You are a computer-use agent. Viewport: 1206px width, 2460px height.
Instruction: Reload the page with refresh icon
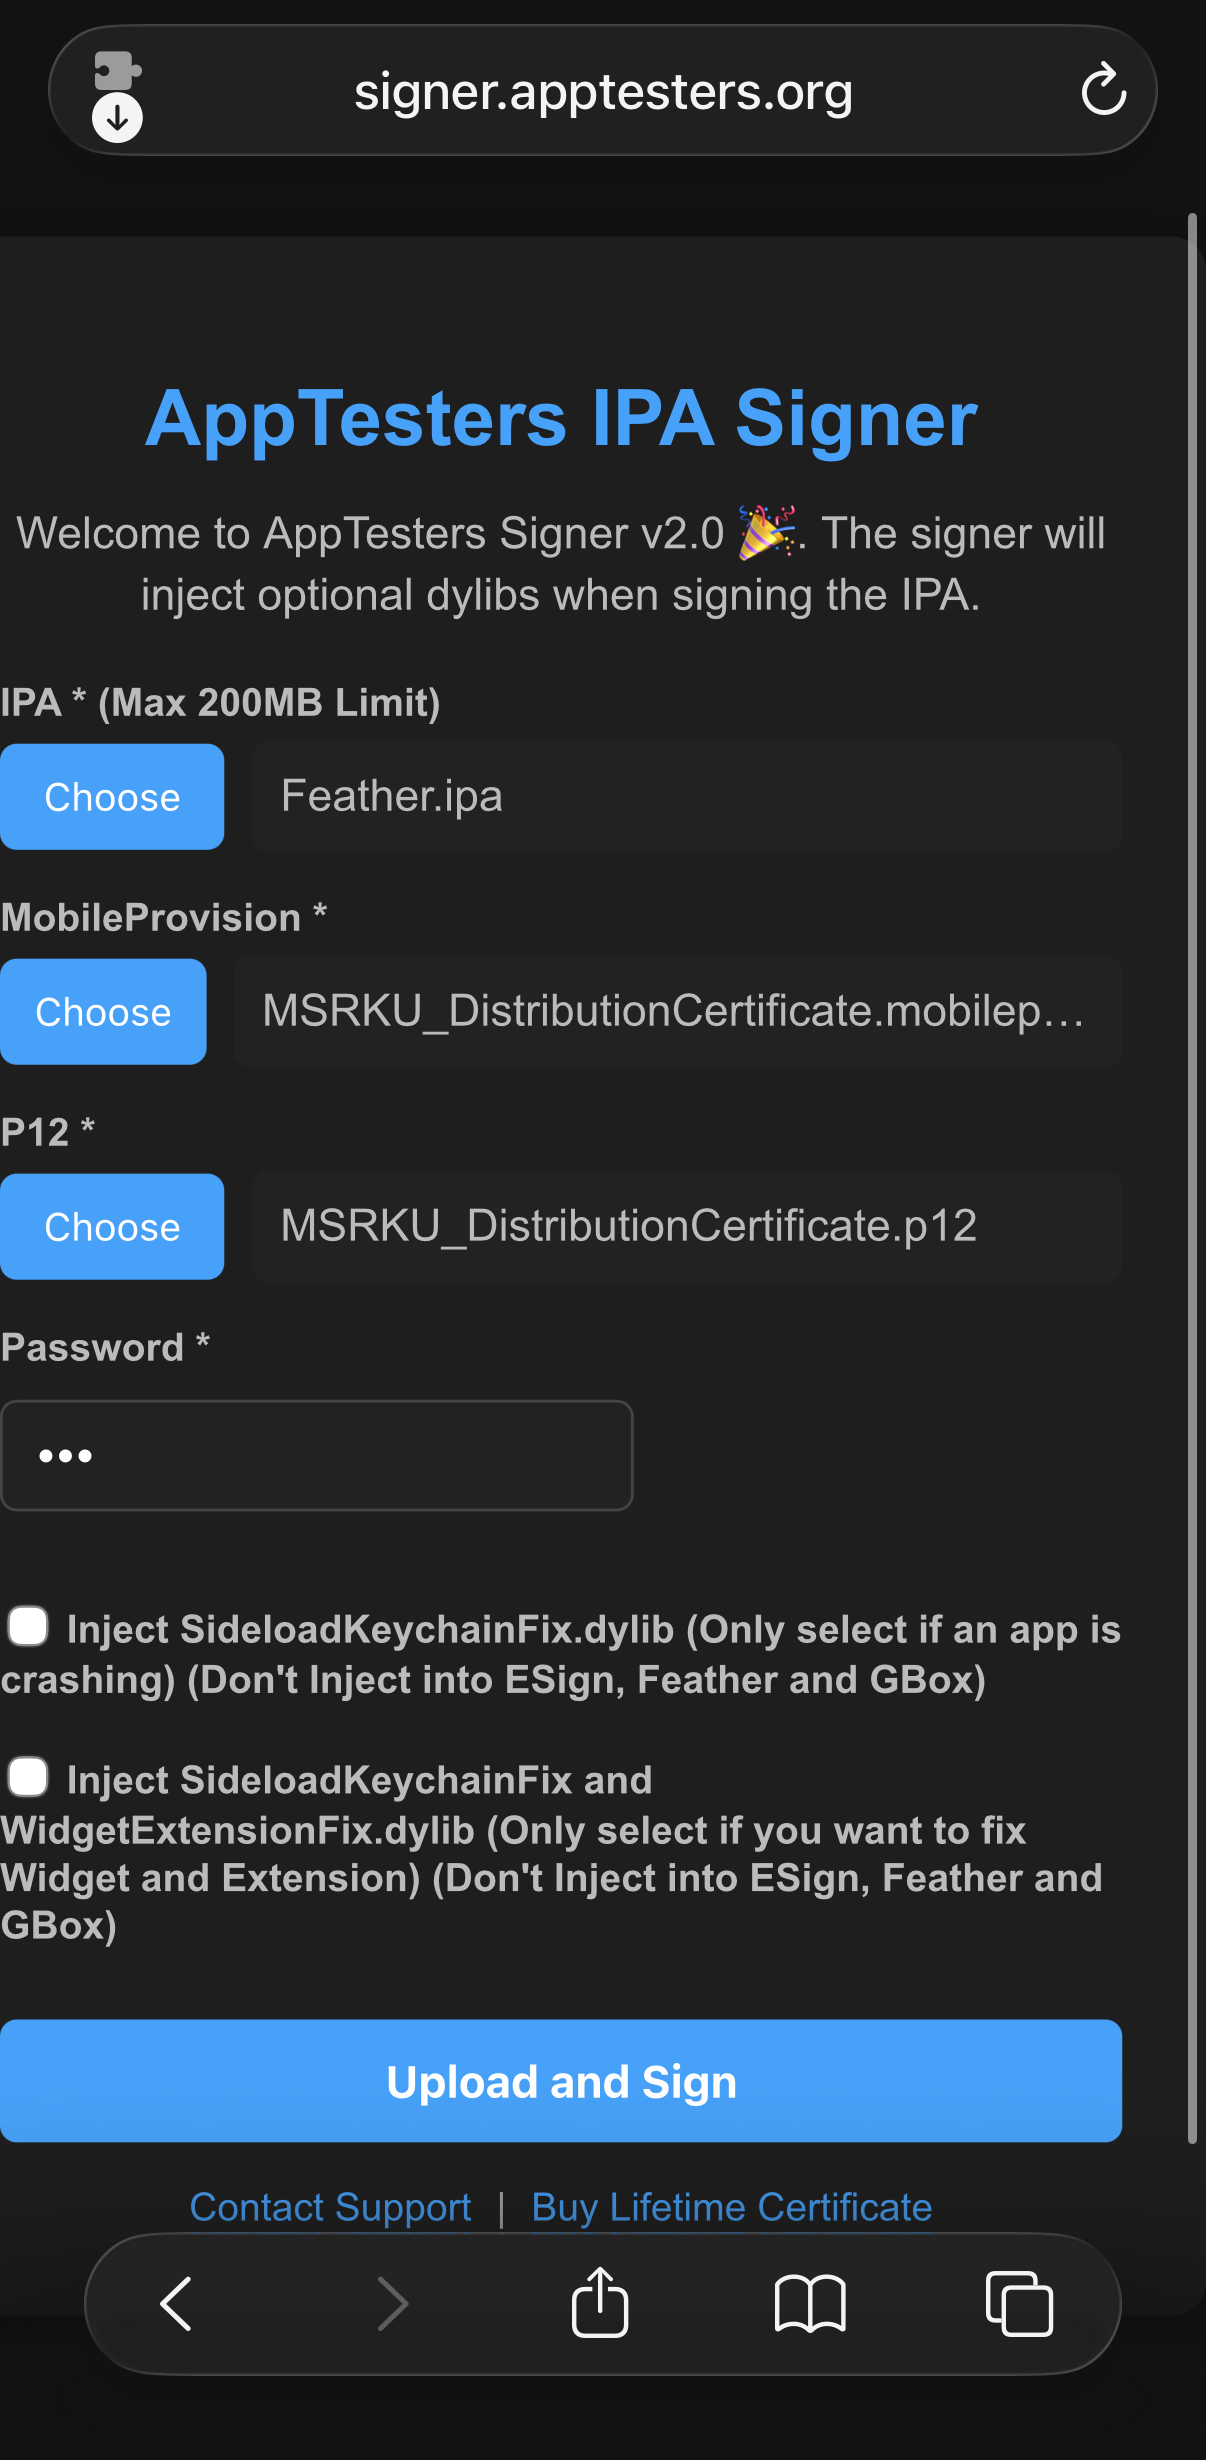pos(1102,89)
